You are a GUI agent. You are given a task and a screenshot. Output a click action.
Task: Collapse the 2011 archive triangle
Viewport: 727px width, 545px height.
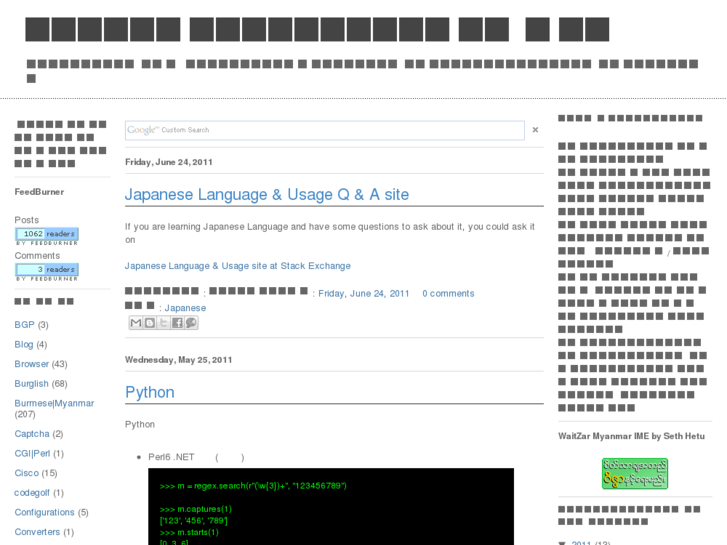[562, 543]
